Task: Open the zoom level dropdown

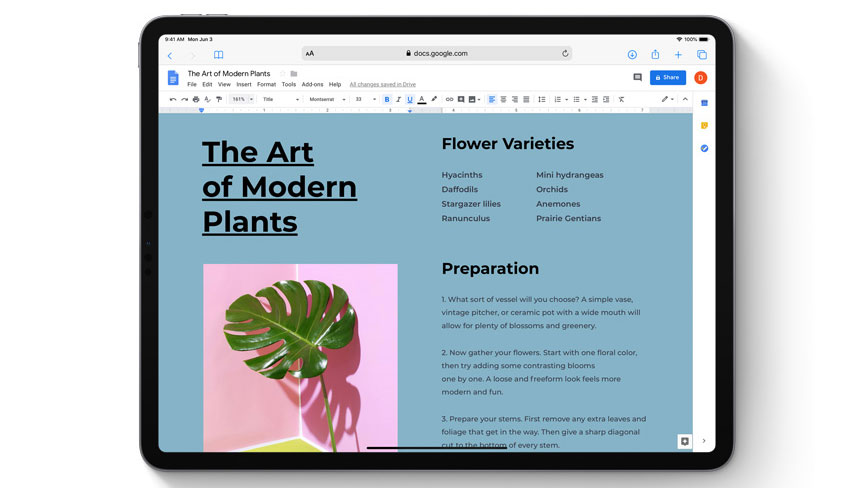Action: click(x=242, y=99)
